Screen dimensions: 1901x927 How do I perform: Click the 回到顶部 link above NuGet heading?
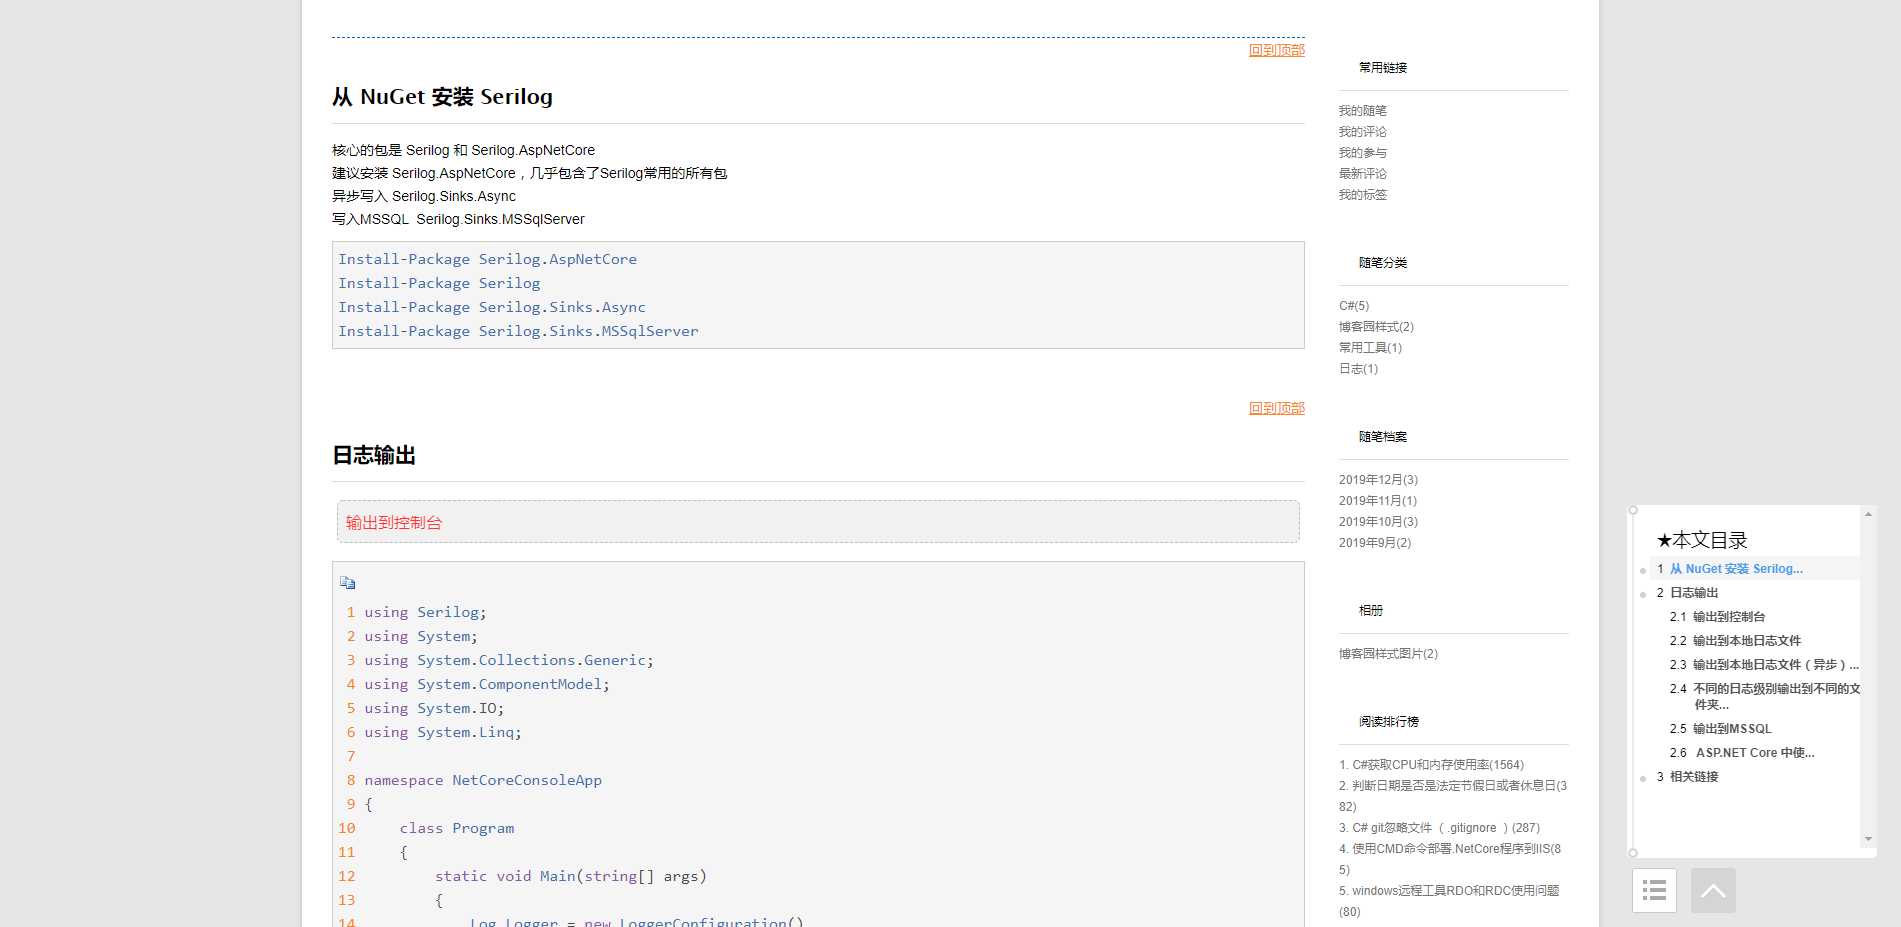tap(1276, 50)
